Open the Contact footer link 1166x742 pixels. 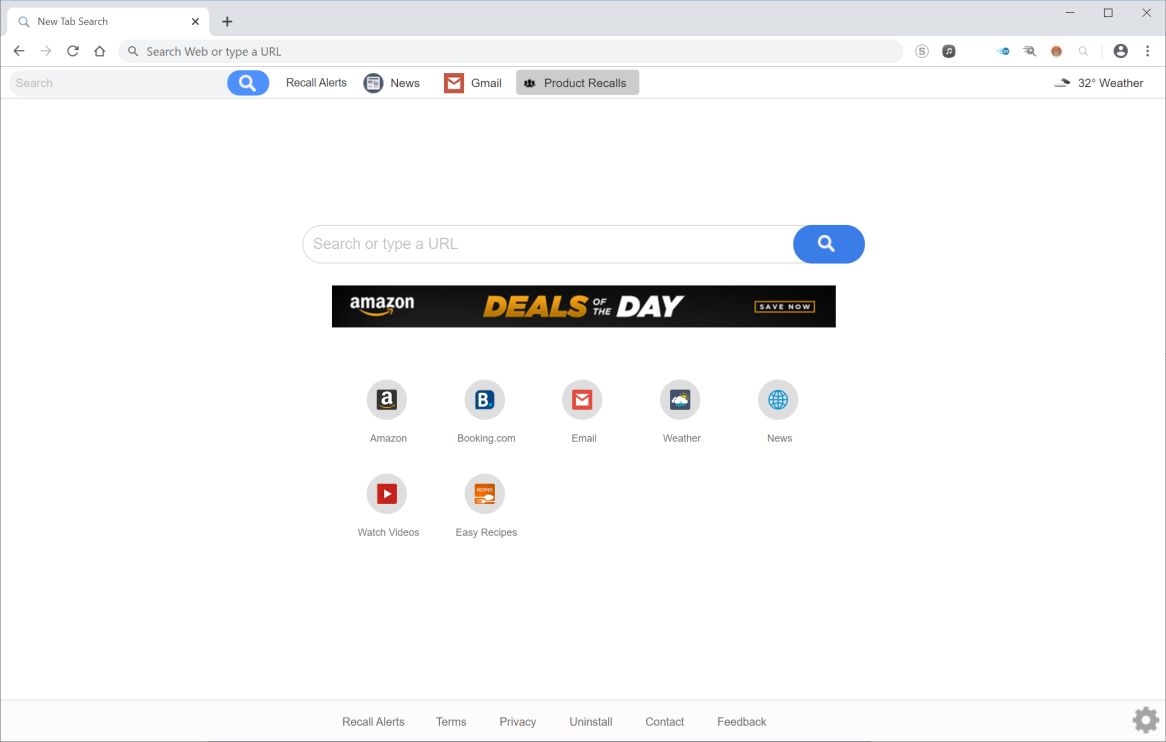click(x=665, y=722)
